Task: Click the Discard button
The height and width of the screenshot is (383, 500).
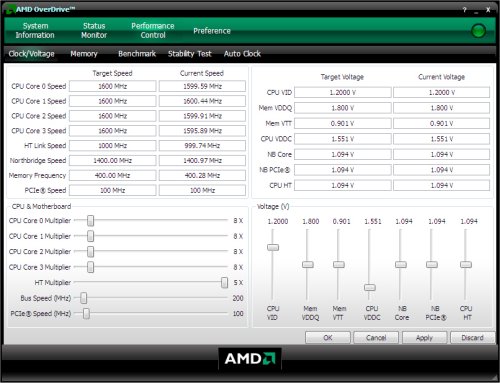Action: 472,338
